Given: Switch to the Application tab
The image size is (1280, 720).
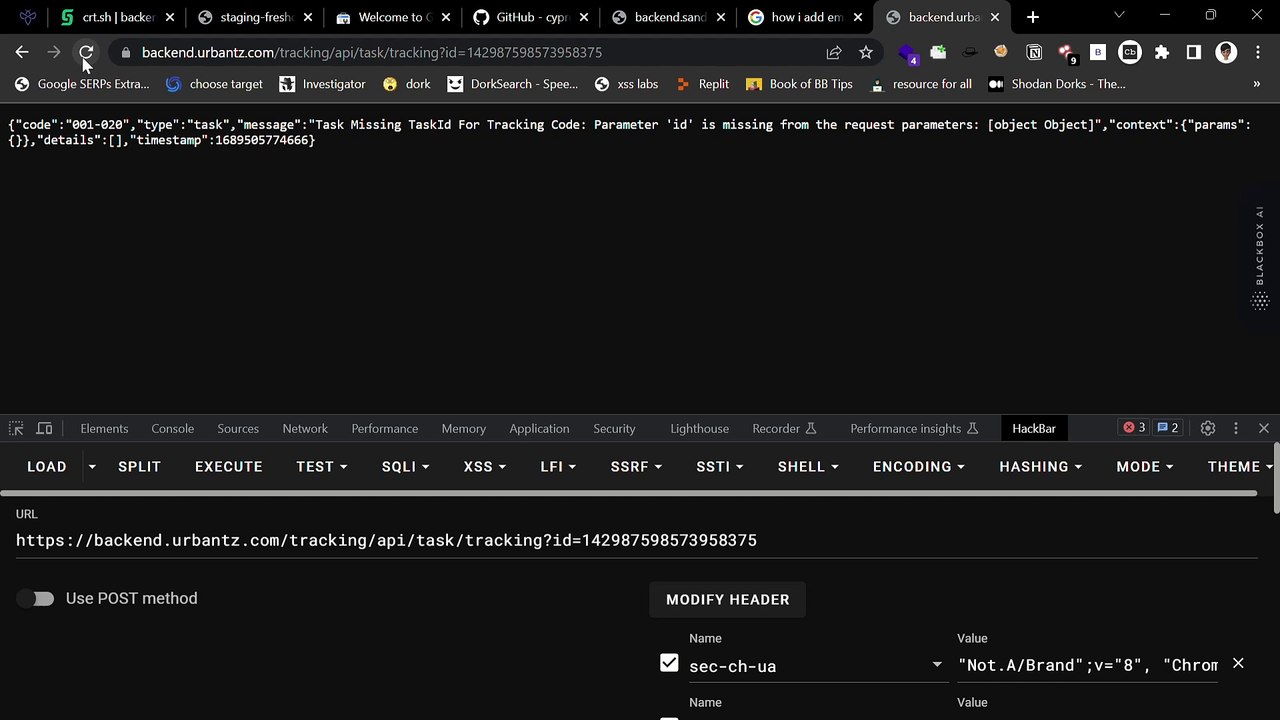Looking at the screenshot, I should click(539, 428).
